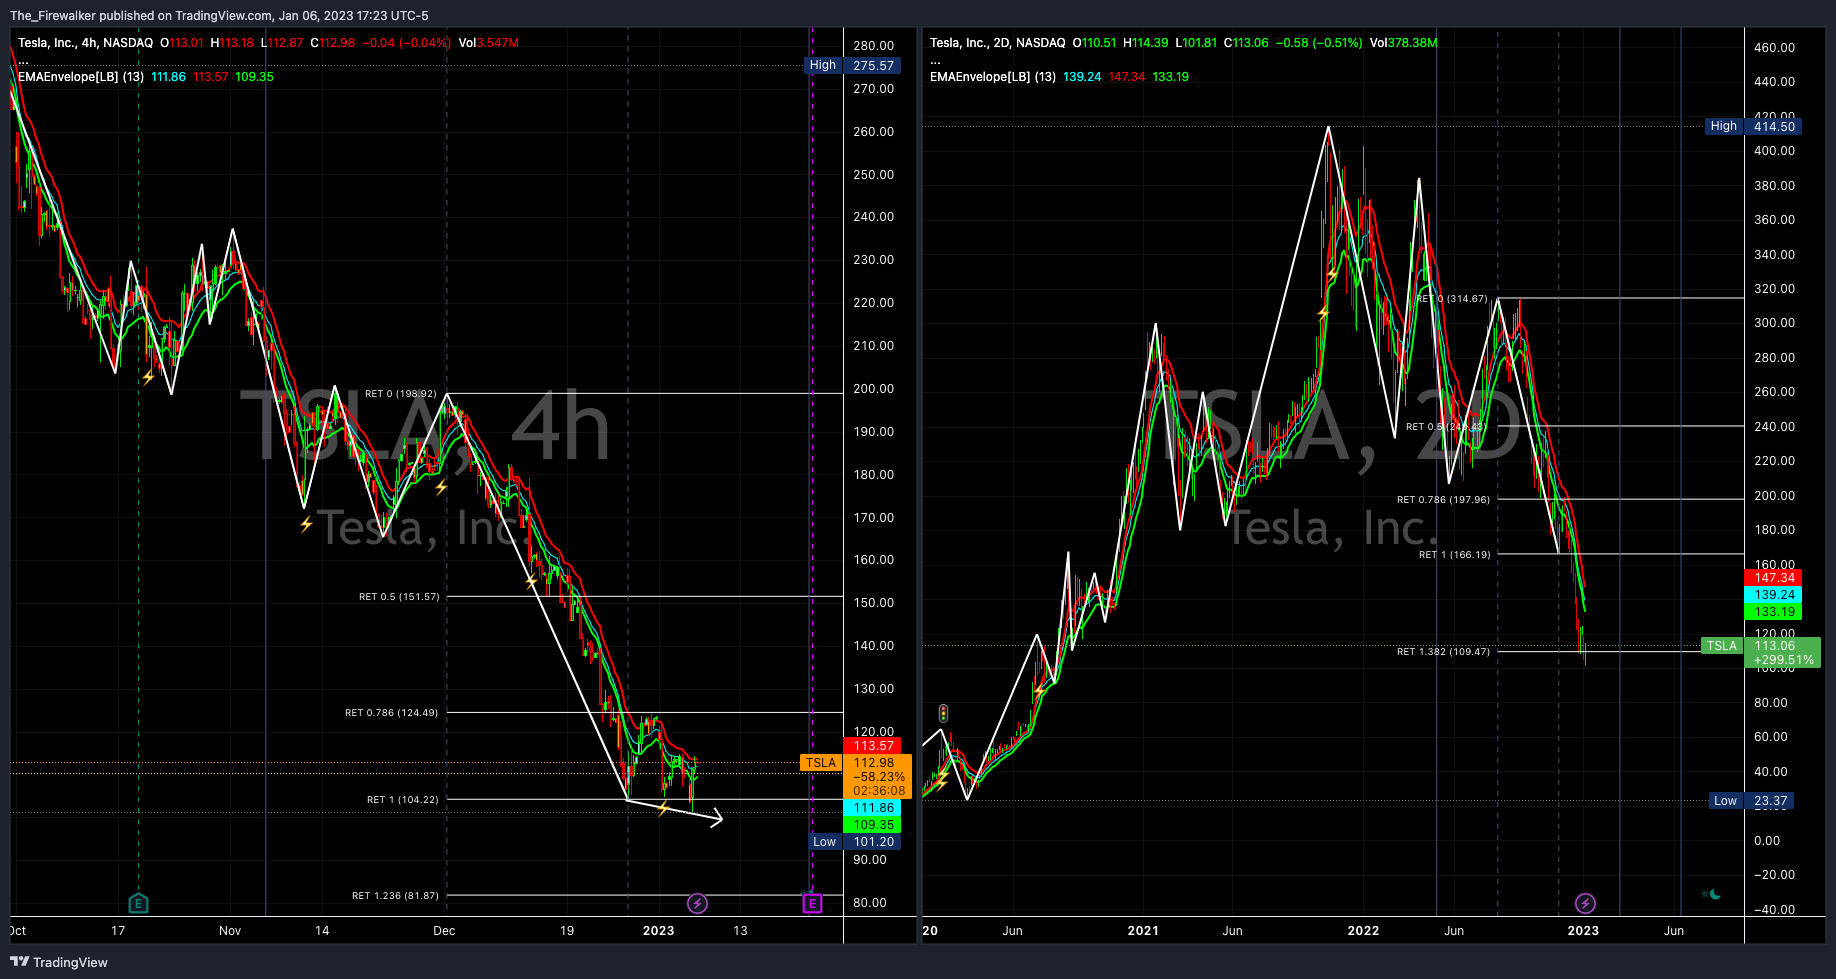This screenshot has height=979, width=1836.
Task: Click the green 109.35 price label
Action: pos(874,825)
